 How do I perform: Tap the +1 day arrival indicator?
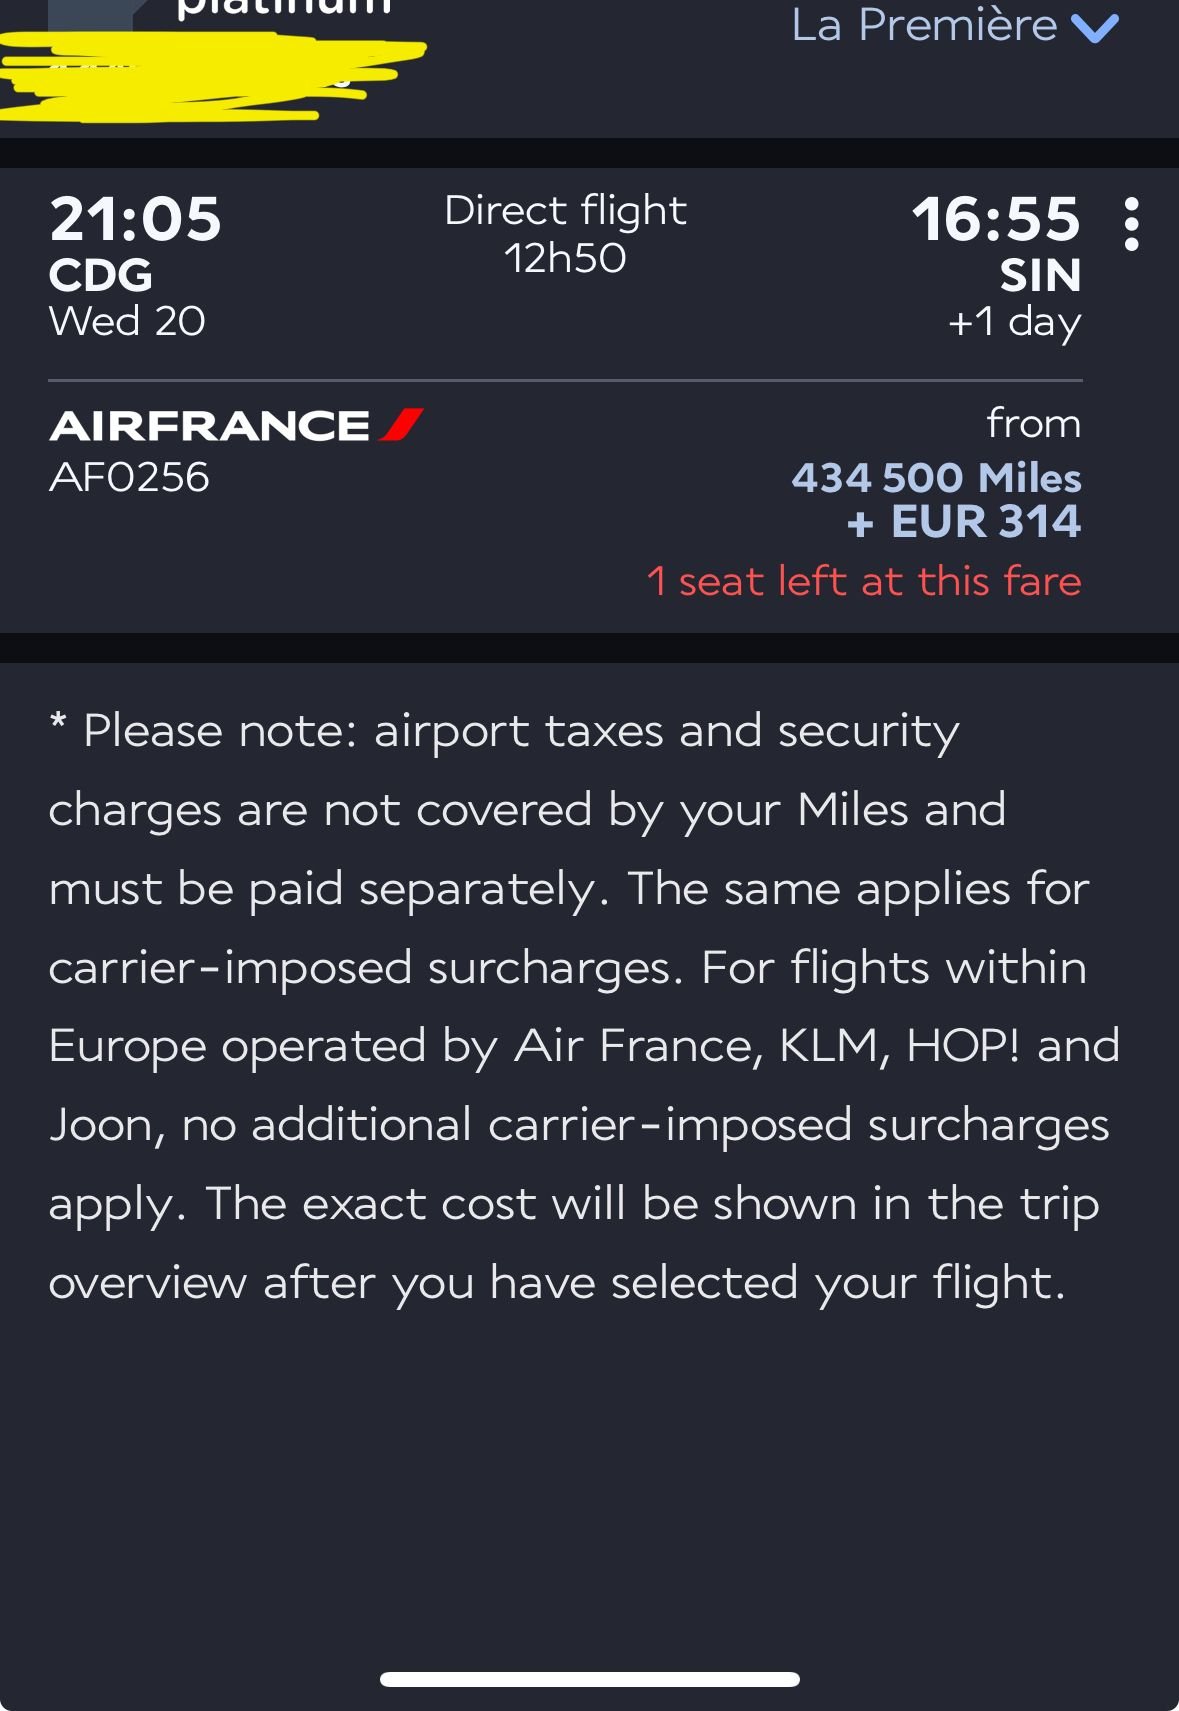tap(1014, 322)
